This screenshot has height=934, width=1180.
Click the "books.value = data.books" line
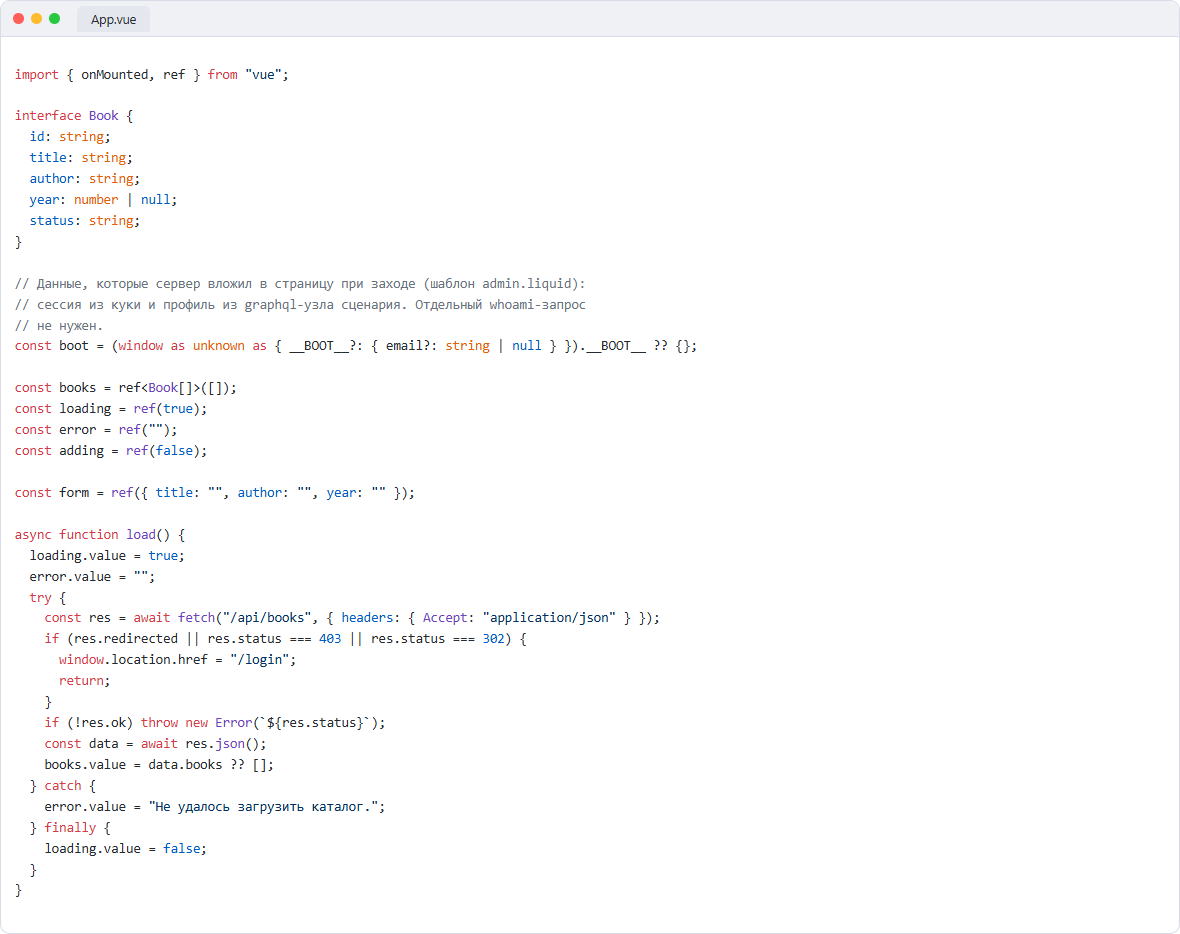[x=159, y=765]
